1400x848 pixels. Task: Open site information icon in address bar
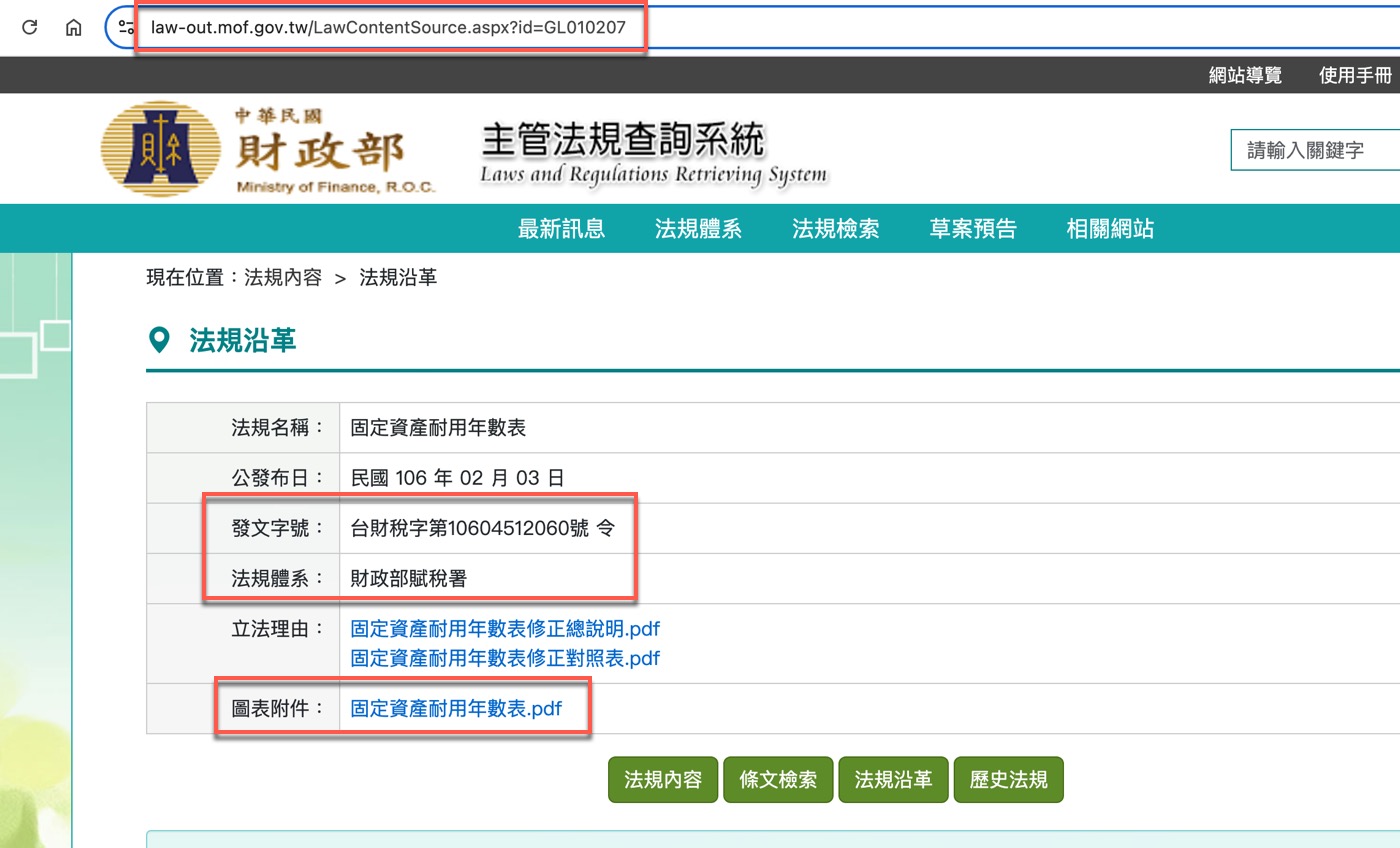coord(127,27)
